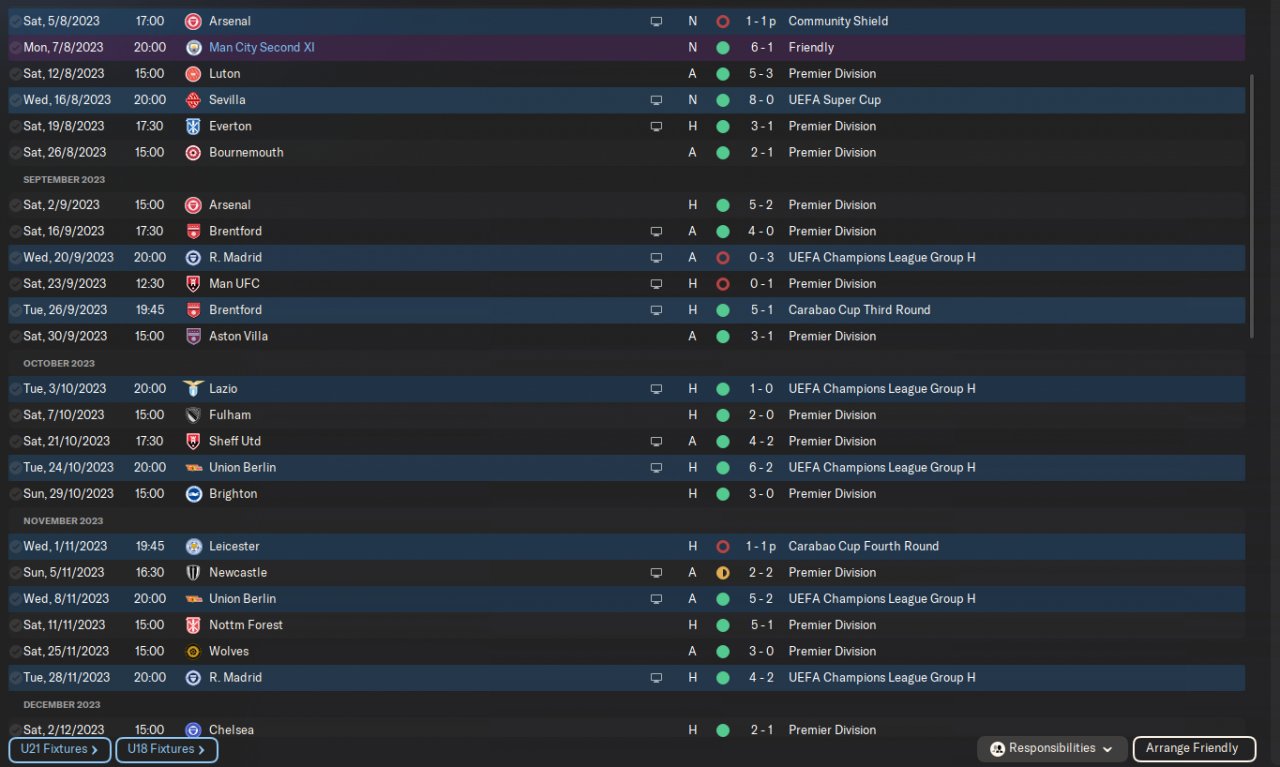Click the TV icon on the Community Shield row

(656, 21)
